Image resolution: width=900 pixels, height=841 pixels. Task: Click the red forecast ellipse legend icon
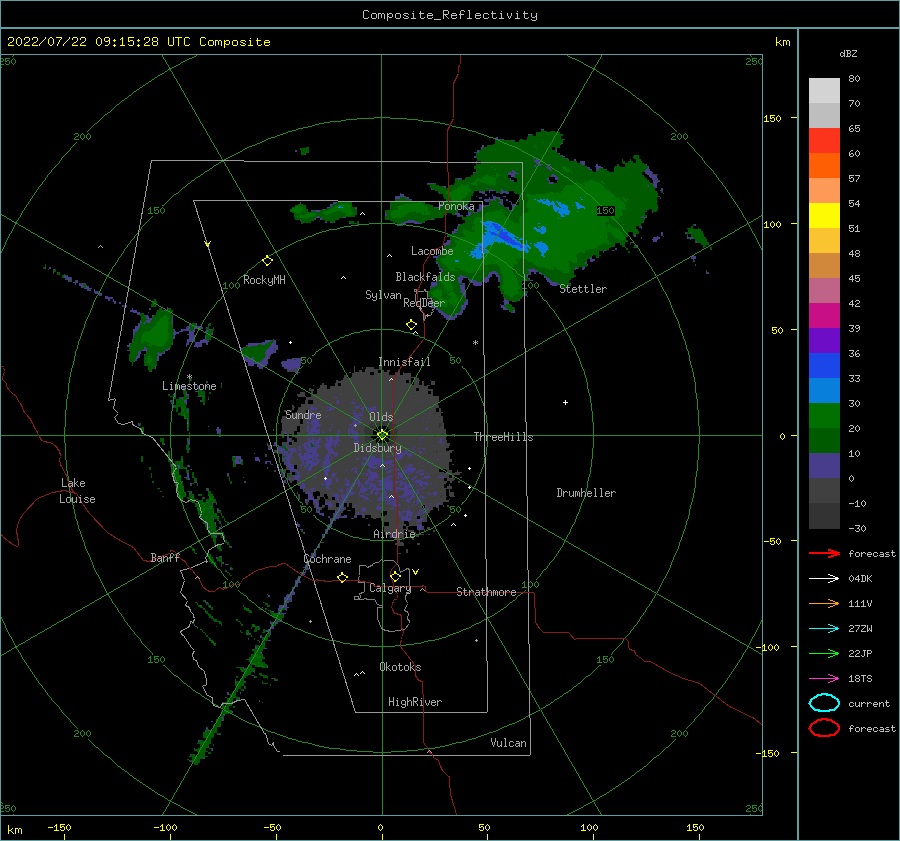[x=824, y=728]
